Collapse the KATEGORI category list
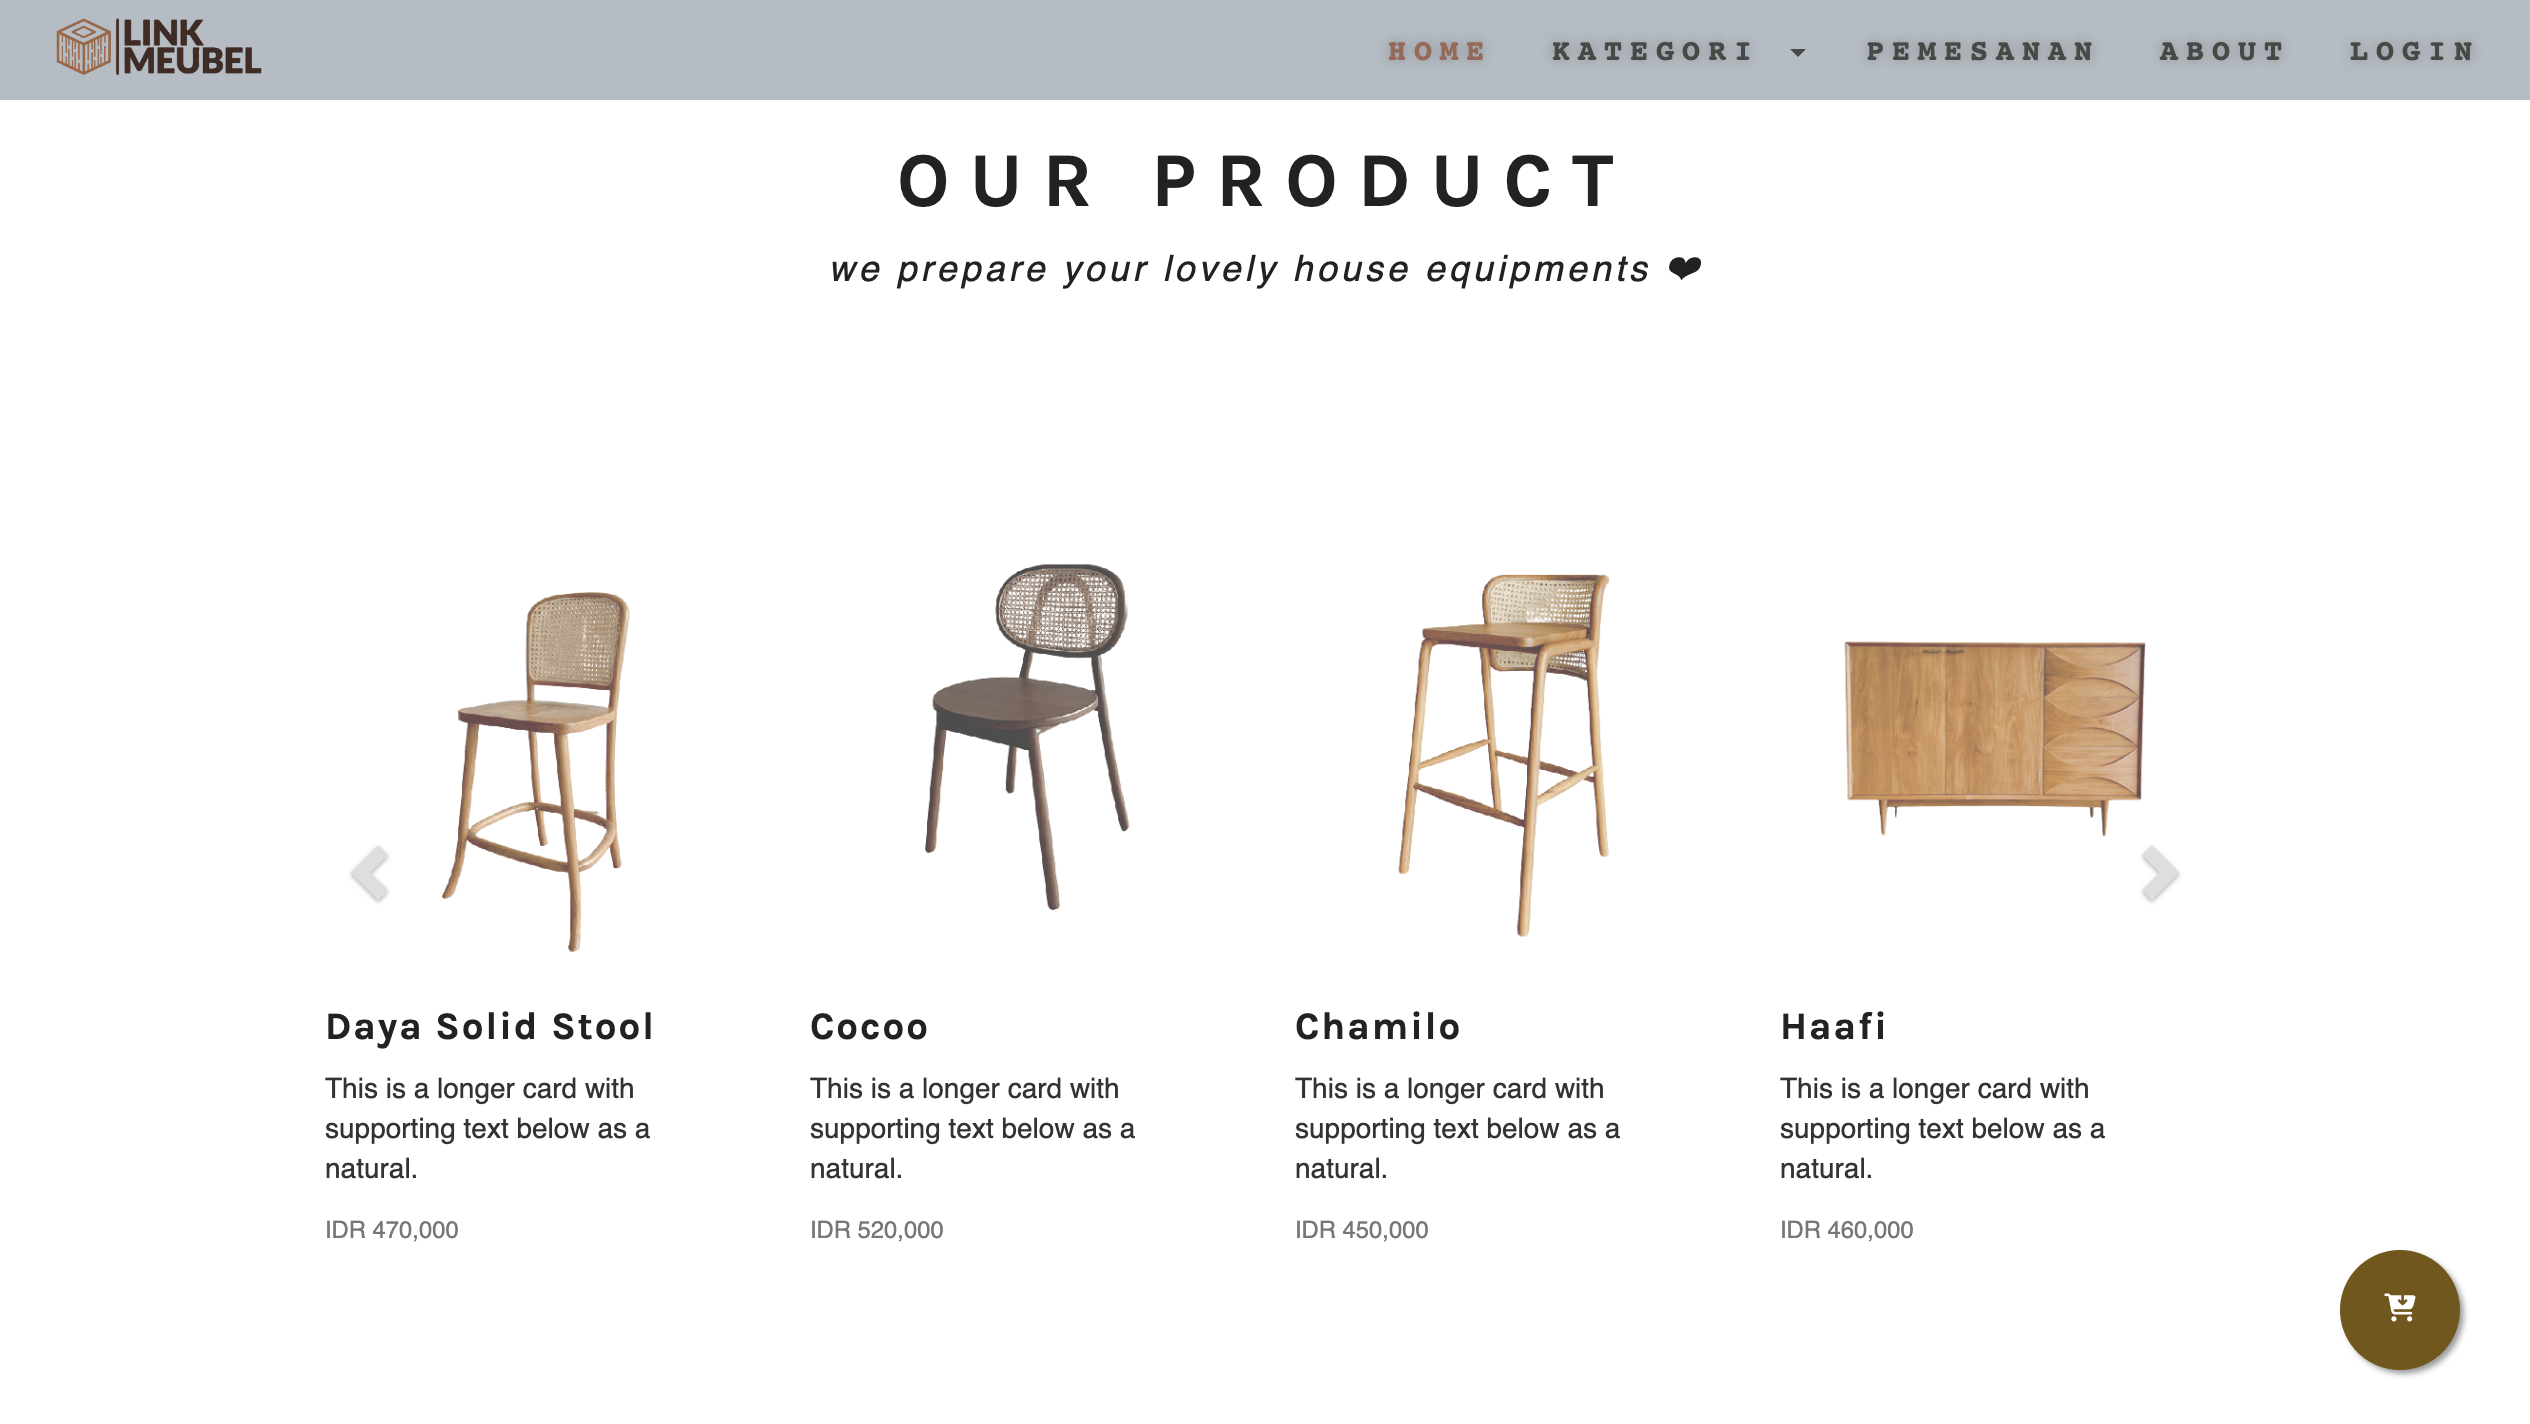This screenshot has width=2530, height=1424. point(1652,50)
